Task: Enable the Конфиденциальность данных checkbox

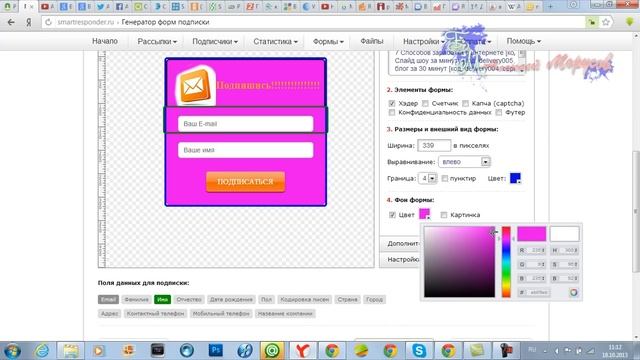Action: [392, 112]
